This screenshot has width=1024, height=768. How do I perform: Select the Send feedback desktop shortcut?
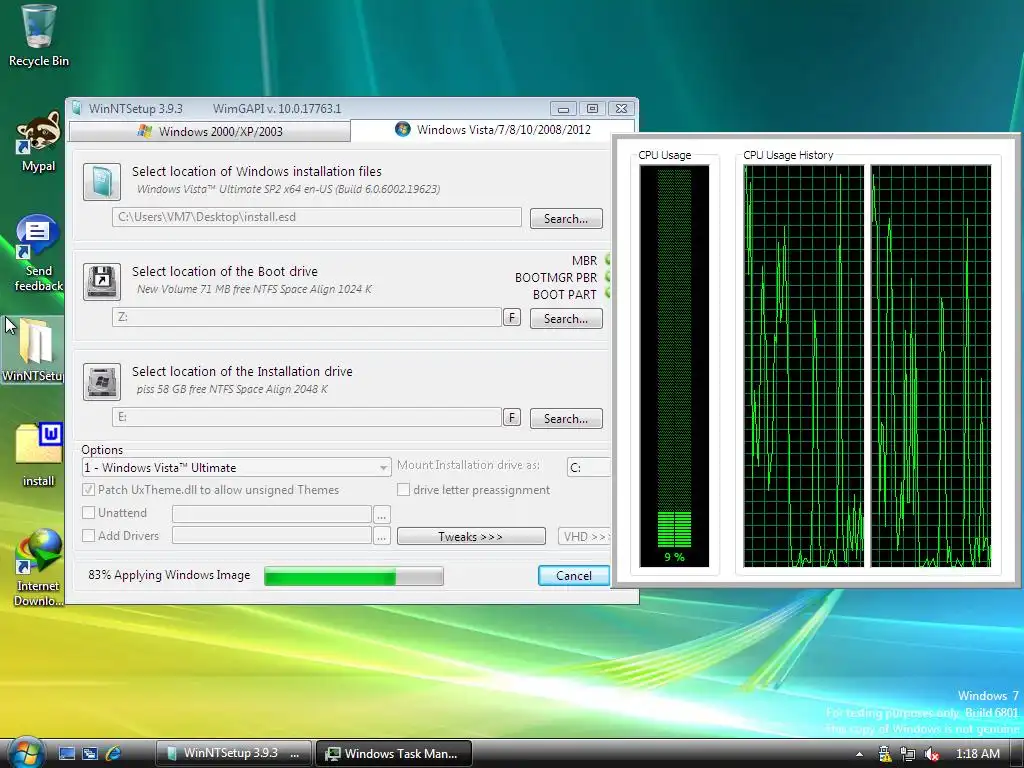38,253
